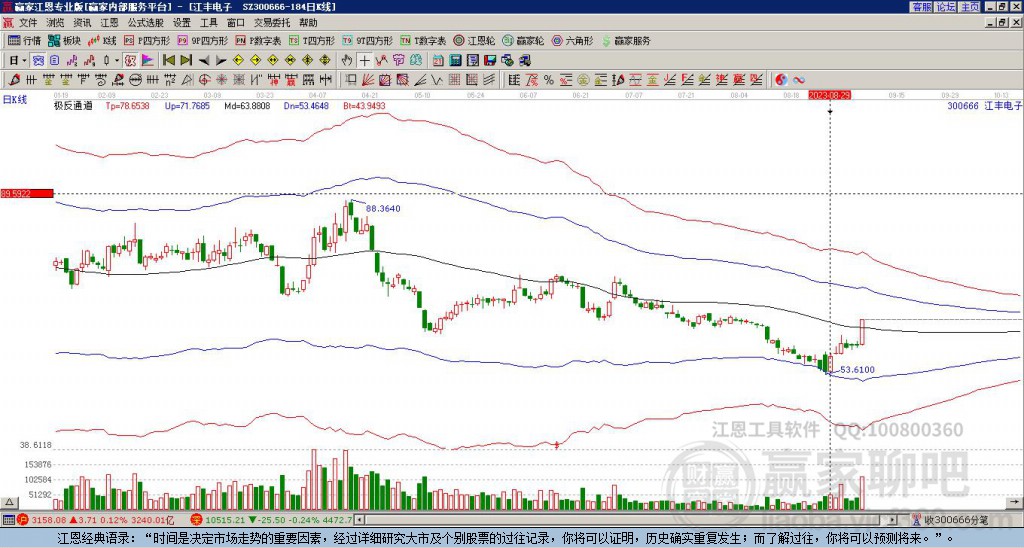This screenshot has height=548, width=1024.
Task: Click the up-triangle button beside volume panel
Action: click(x=9, y=502)
